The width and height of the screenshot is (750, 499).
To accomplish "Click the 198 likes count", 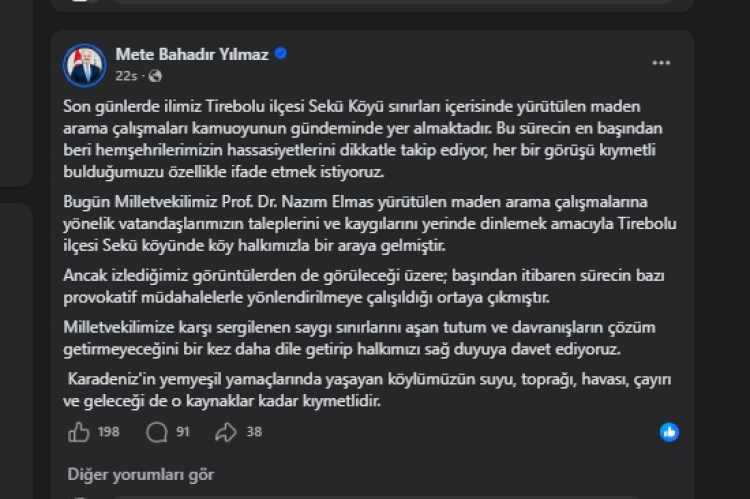I will pyautogui.click(x=109, y=432).
